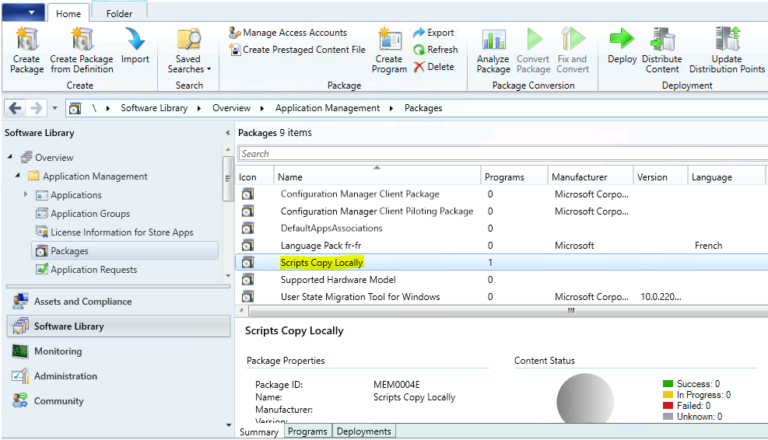Expand the Applications tree node
This screenshot has height=440, width=768.
(x=25, y=195)
